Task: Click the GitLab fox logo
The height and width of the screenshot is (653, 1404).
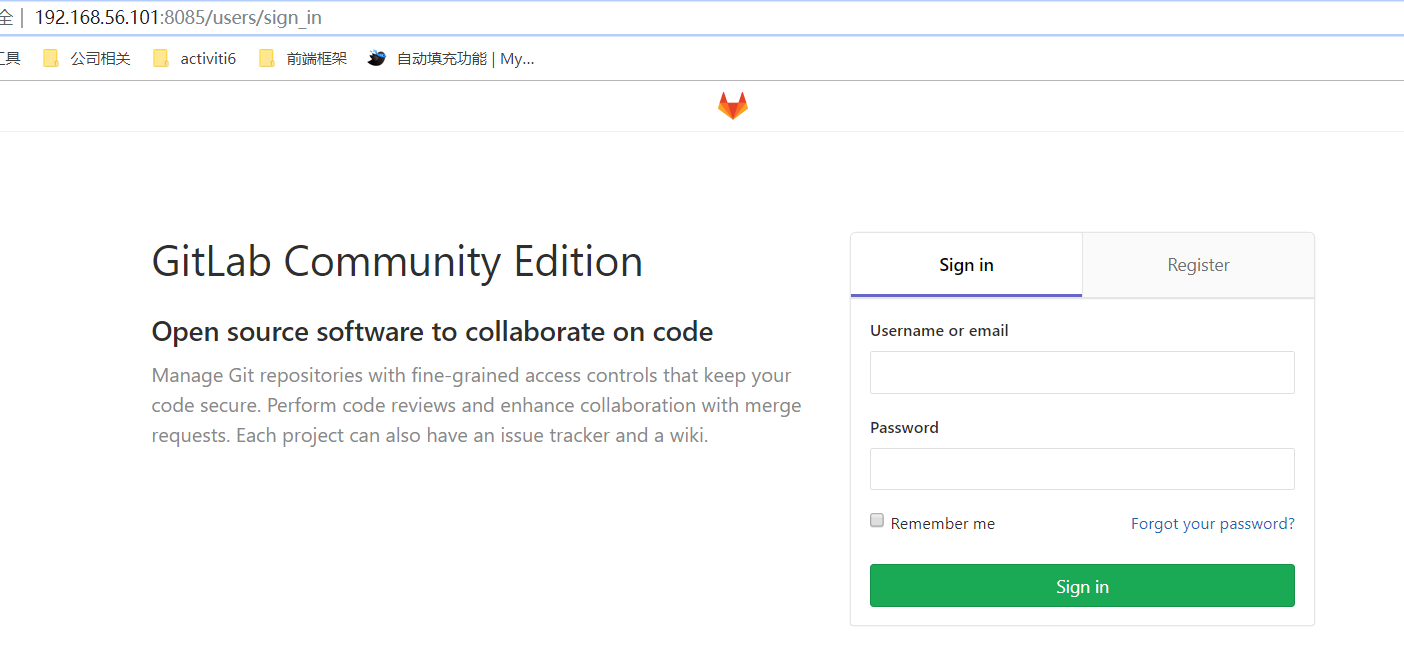Action: click(732, 104)
